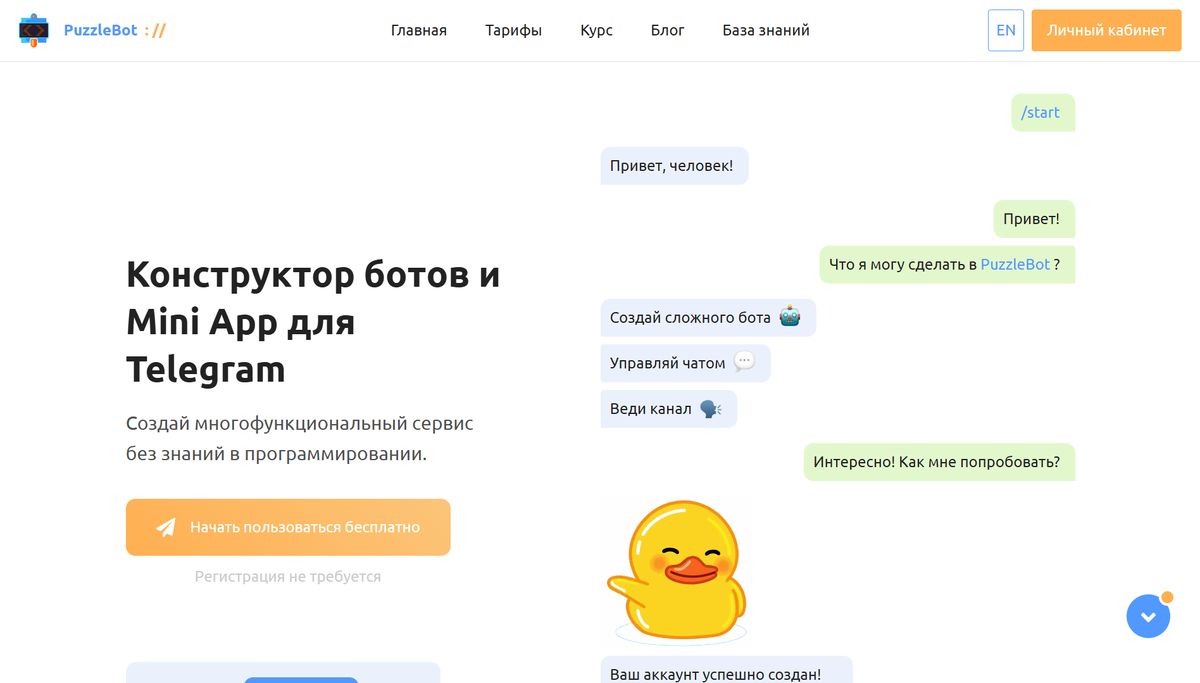
Task: Click the yellow duck sticker
Action: coord(679,570)
